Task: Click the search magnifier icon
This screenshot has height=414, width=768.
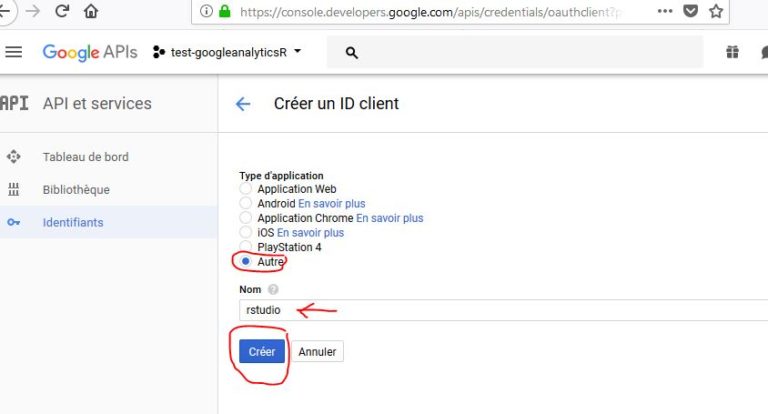Action: [x=352, y=52]
